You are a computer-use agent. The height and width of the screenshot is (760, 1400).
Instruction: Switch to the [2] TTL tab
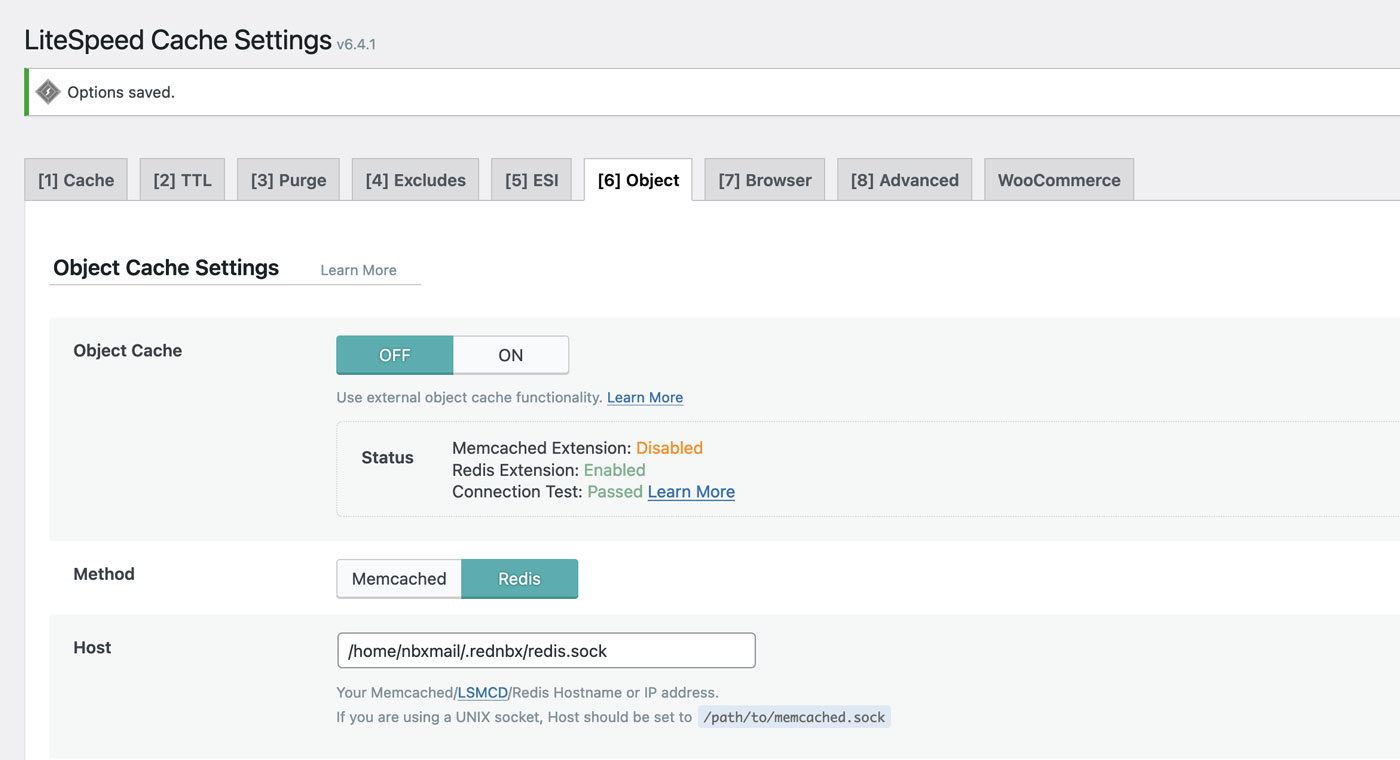pyautogui.click(x=182, y=180)
